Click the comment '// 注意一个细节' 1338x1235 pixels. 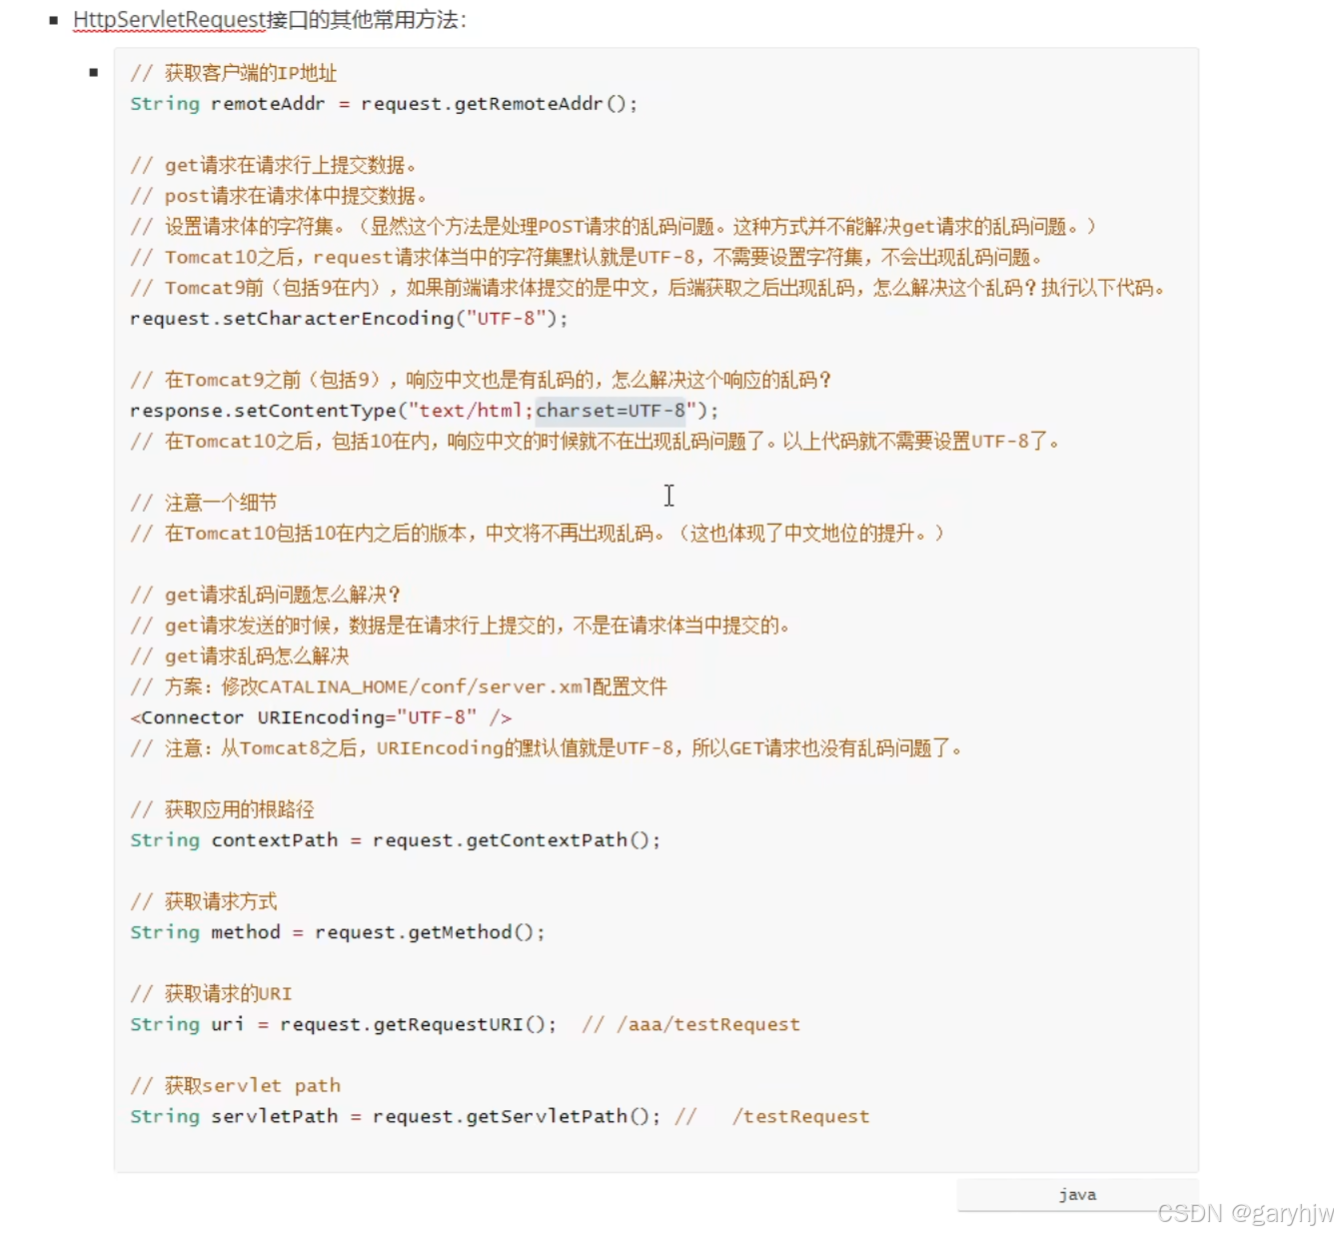tap(204, 502)
